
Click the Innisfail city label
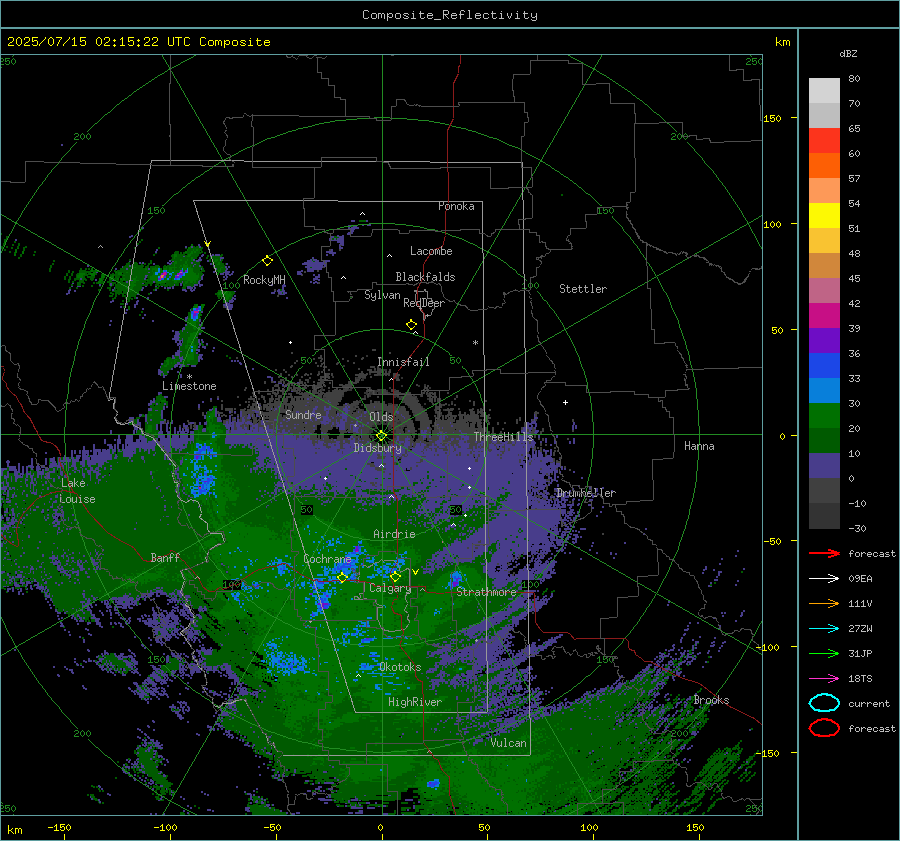pyautogui.click(x=403, y=362)
